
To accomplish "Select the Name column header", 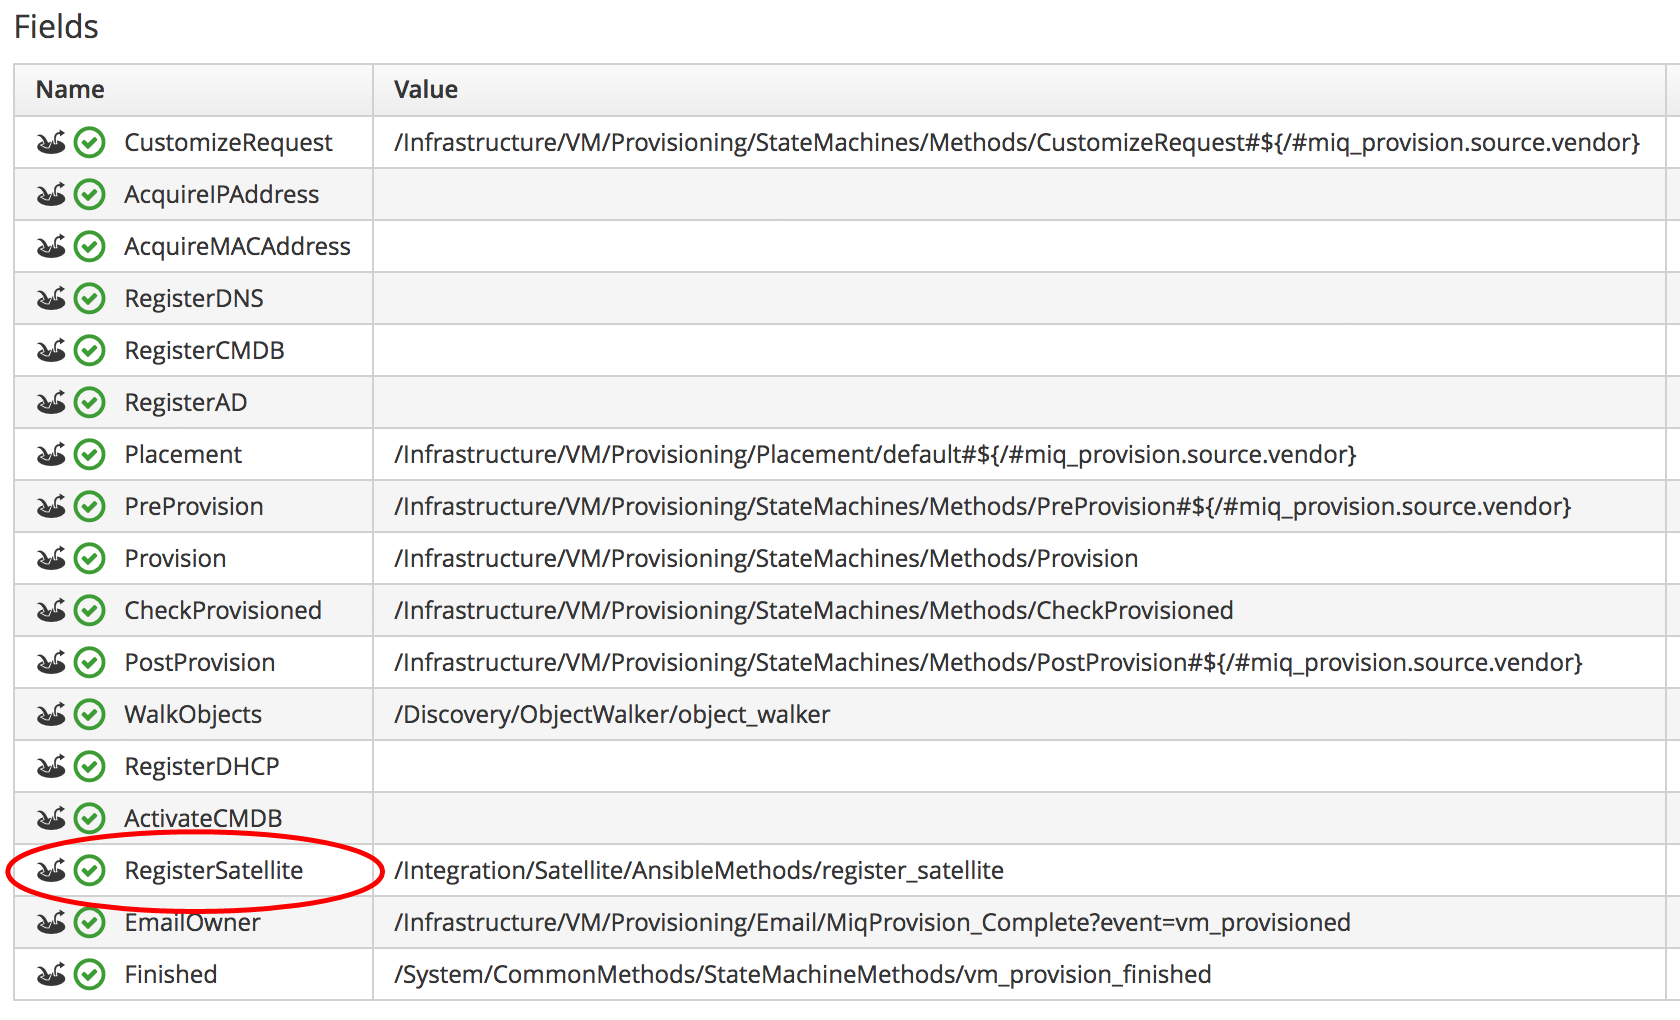I will coord(70,90).
